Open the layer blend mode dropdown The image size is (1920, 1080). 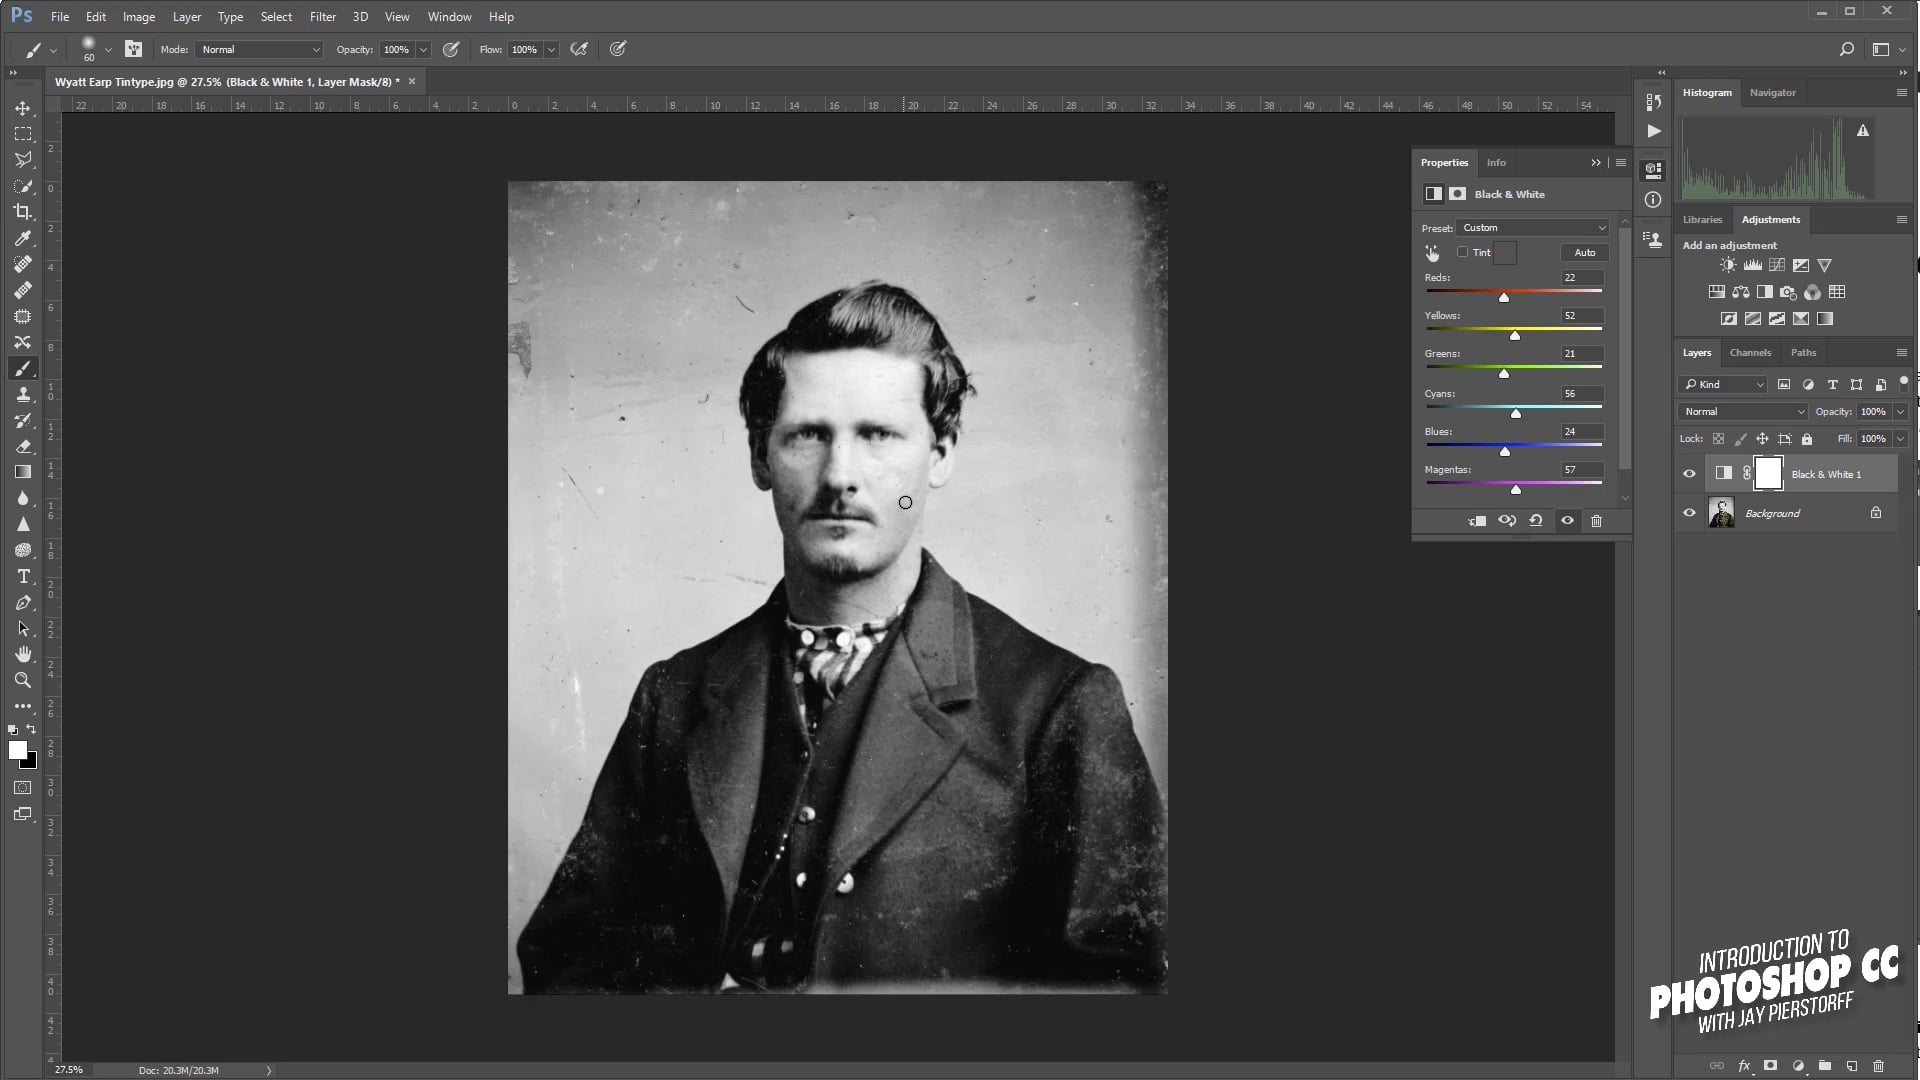click(x=1742, y=411)
